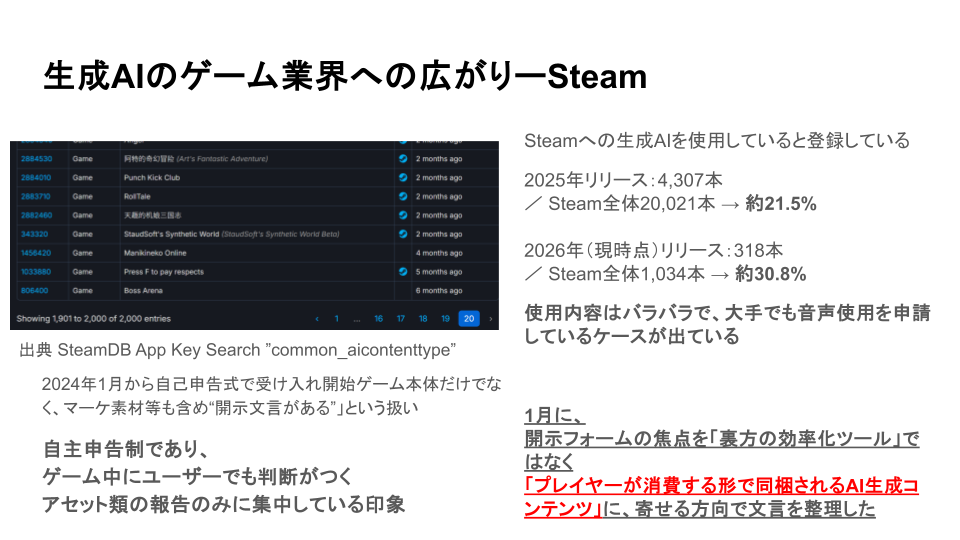
Task: Click 5 months ago timestamp
Action: click(x=439, y=272)
